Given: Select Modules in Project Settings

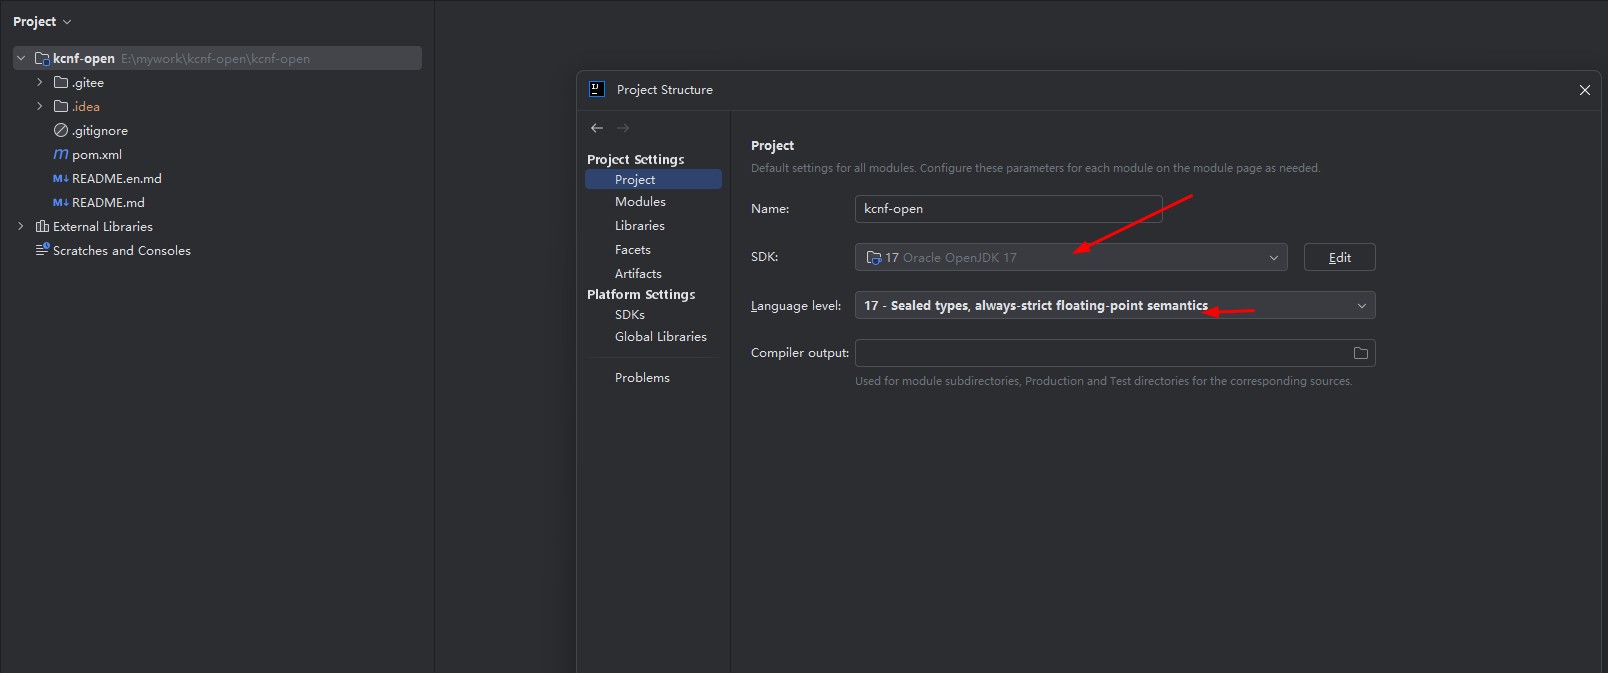Looking at the screenshot, I should point(640,202).
